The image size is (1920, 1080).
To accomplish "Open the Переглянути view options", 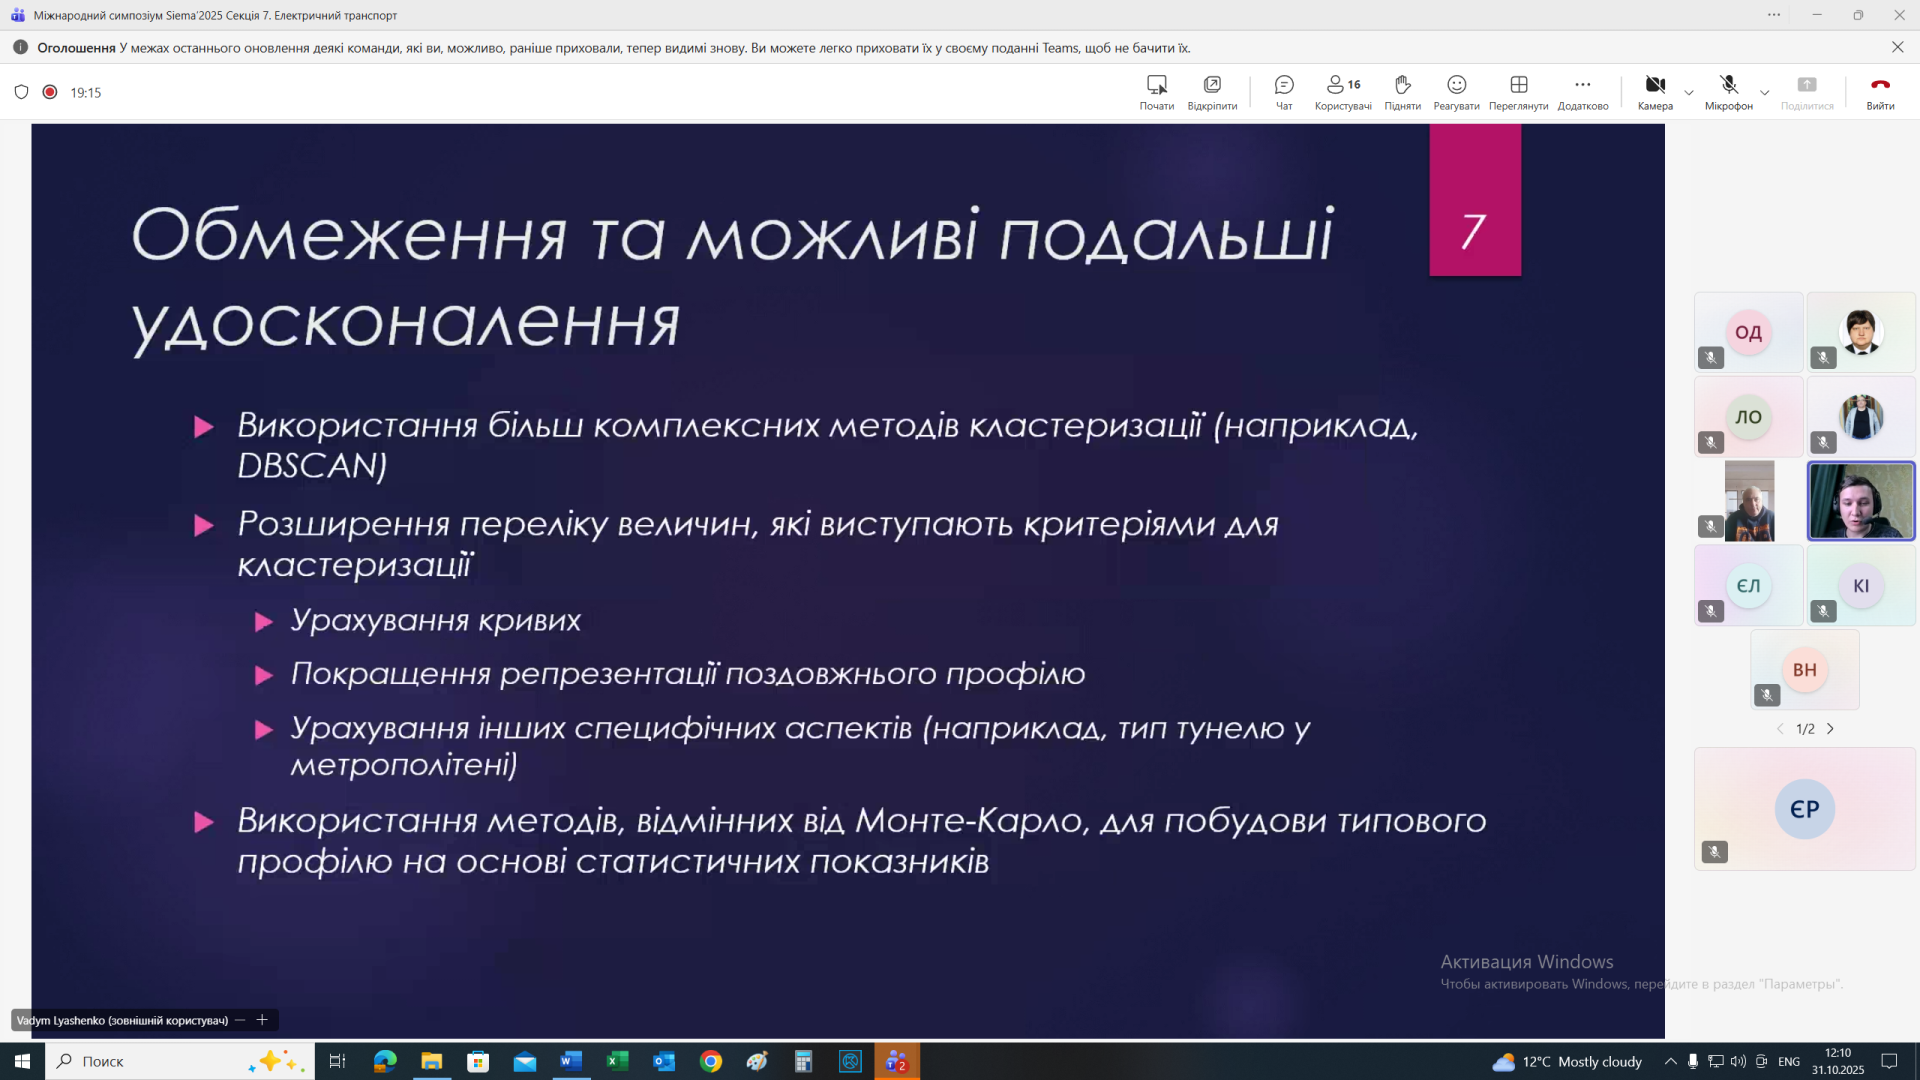I will tap(1518, 91).
